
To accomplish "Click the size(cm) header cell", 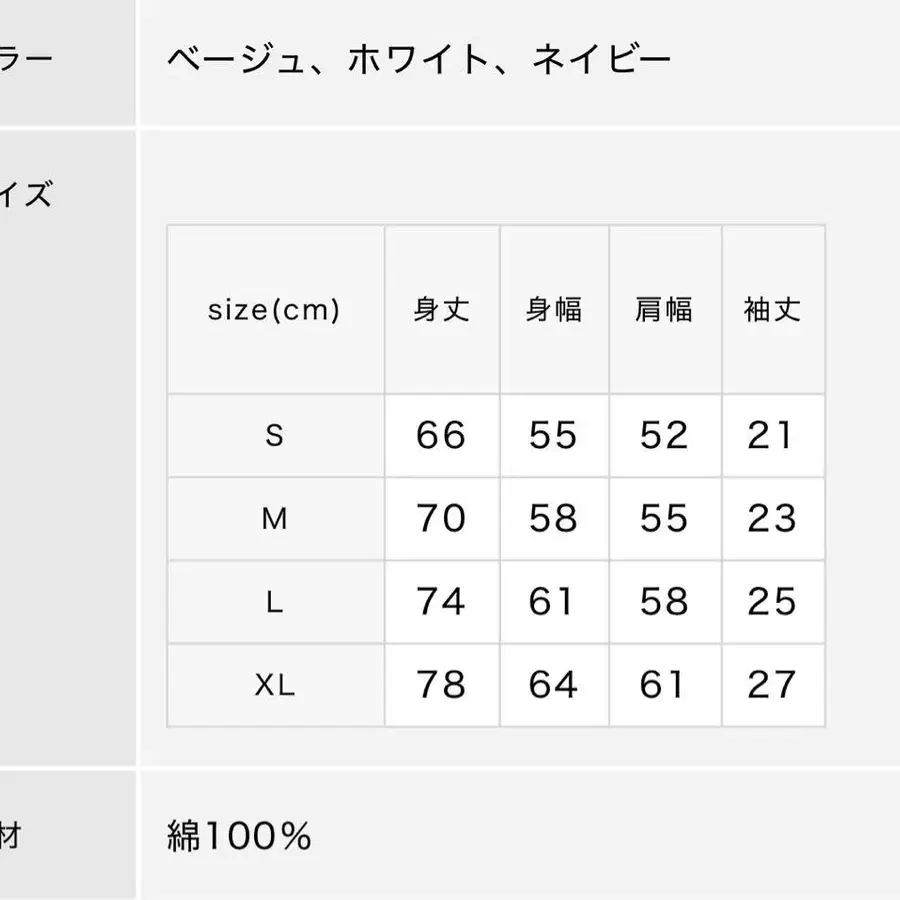I will tap(275, 310).
